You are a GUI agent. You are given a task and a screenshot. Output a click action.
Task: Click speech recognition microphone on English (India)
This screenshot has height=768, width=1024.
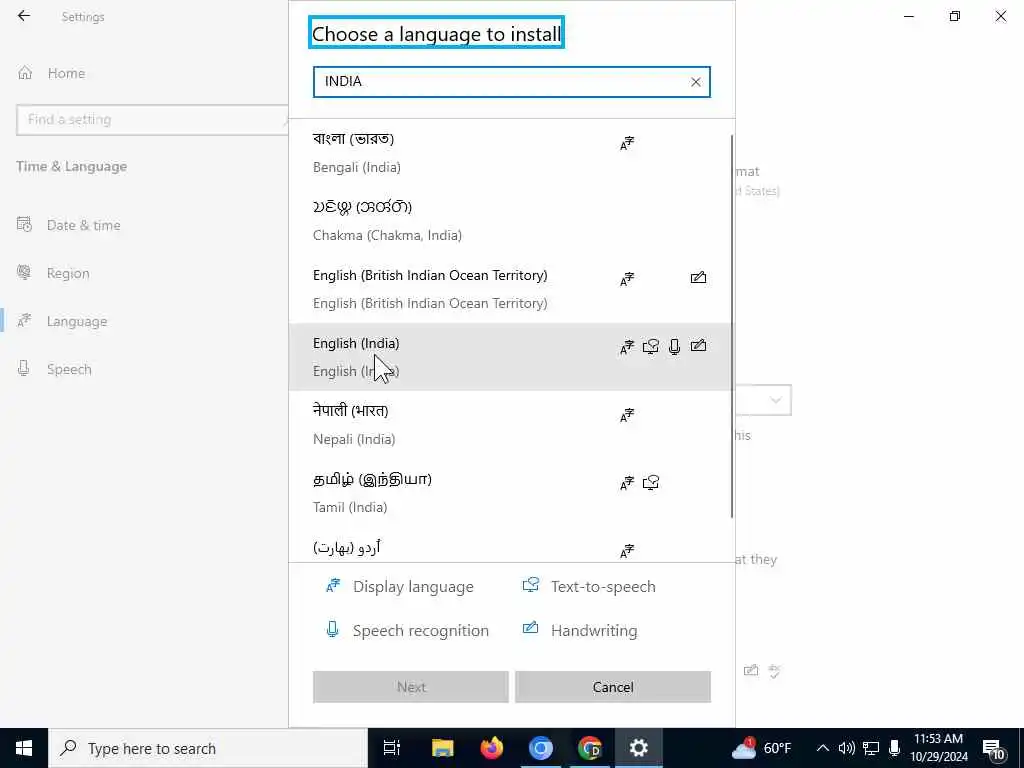(675, 347)
